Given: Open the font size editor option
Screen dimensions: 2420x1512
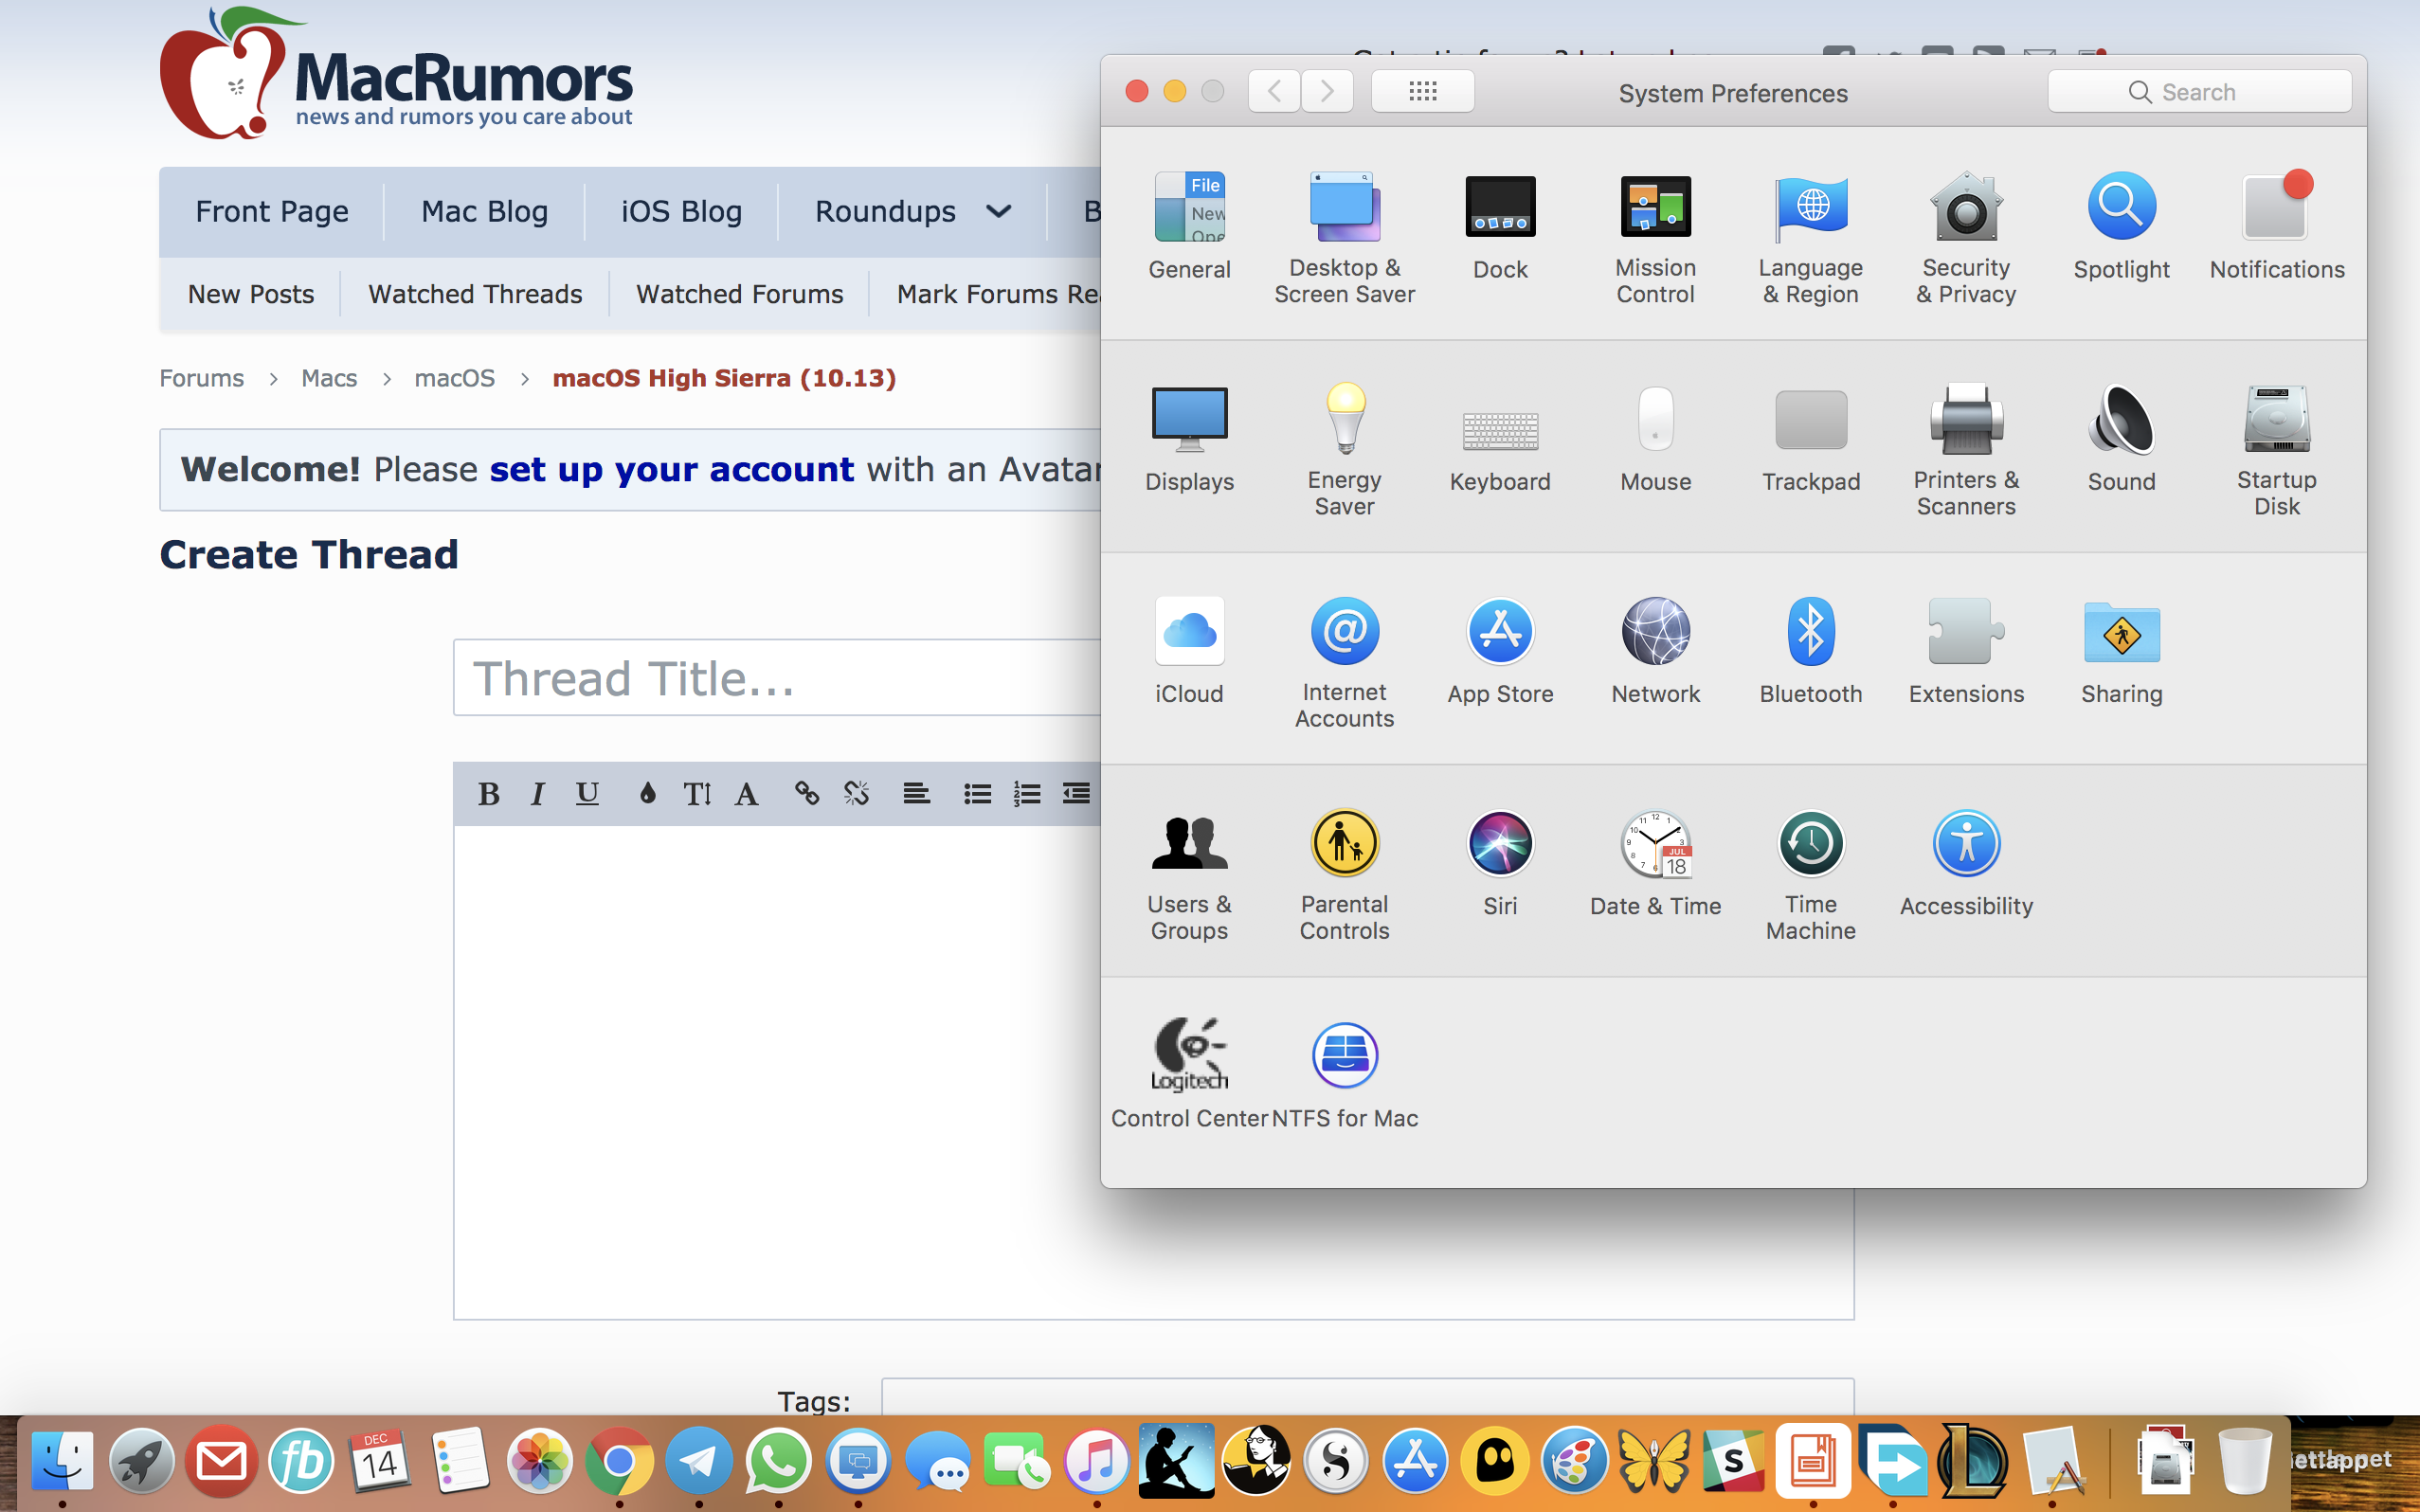Looking at the screenshot, I should (x=697, y=794).
